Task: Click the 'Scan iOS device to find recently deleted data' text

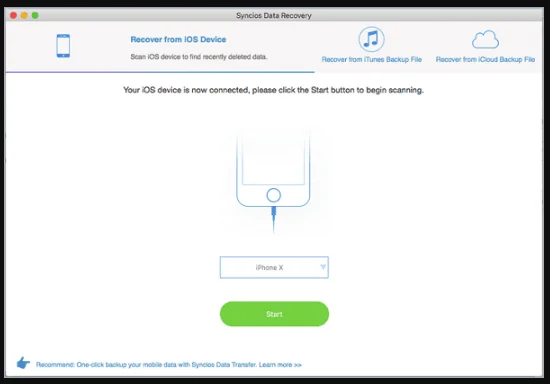Action: 199,57
